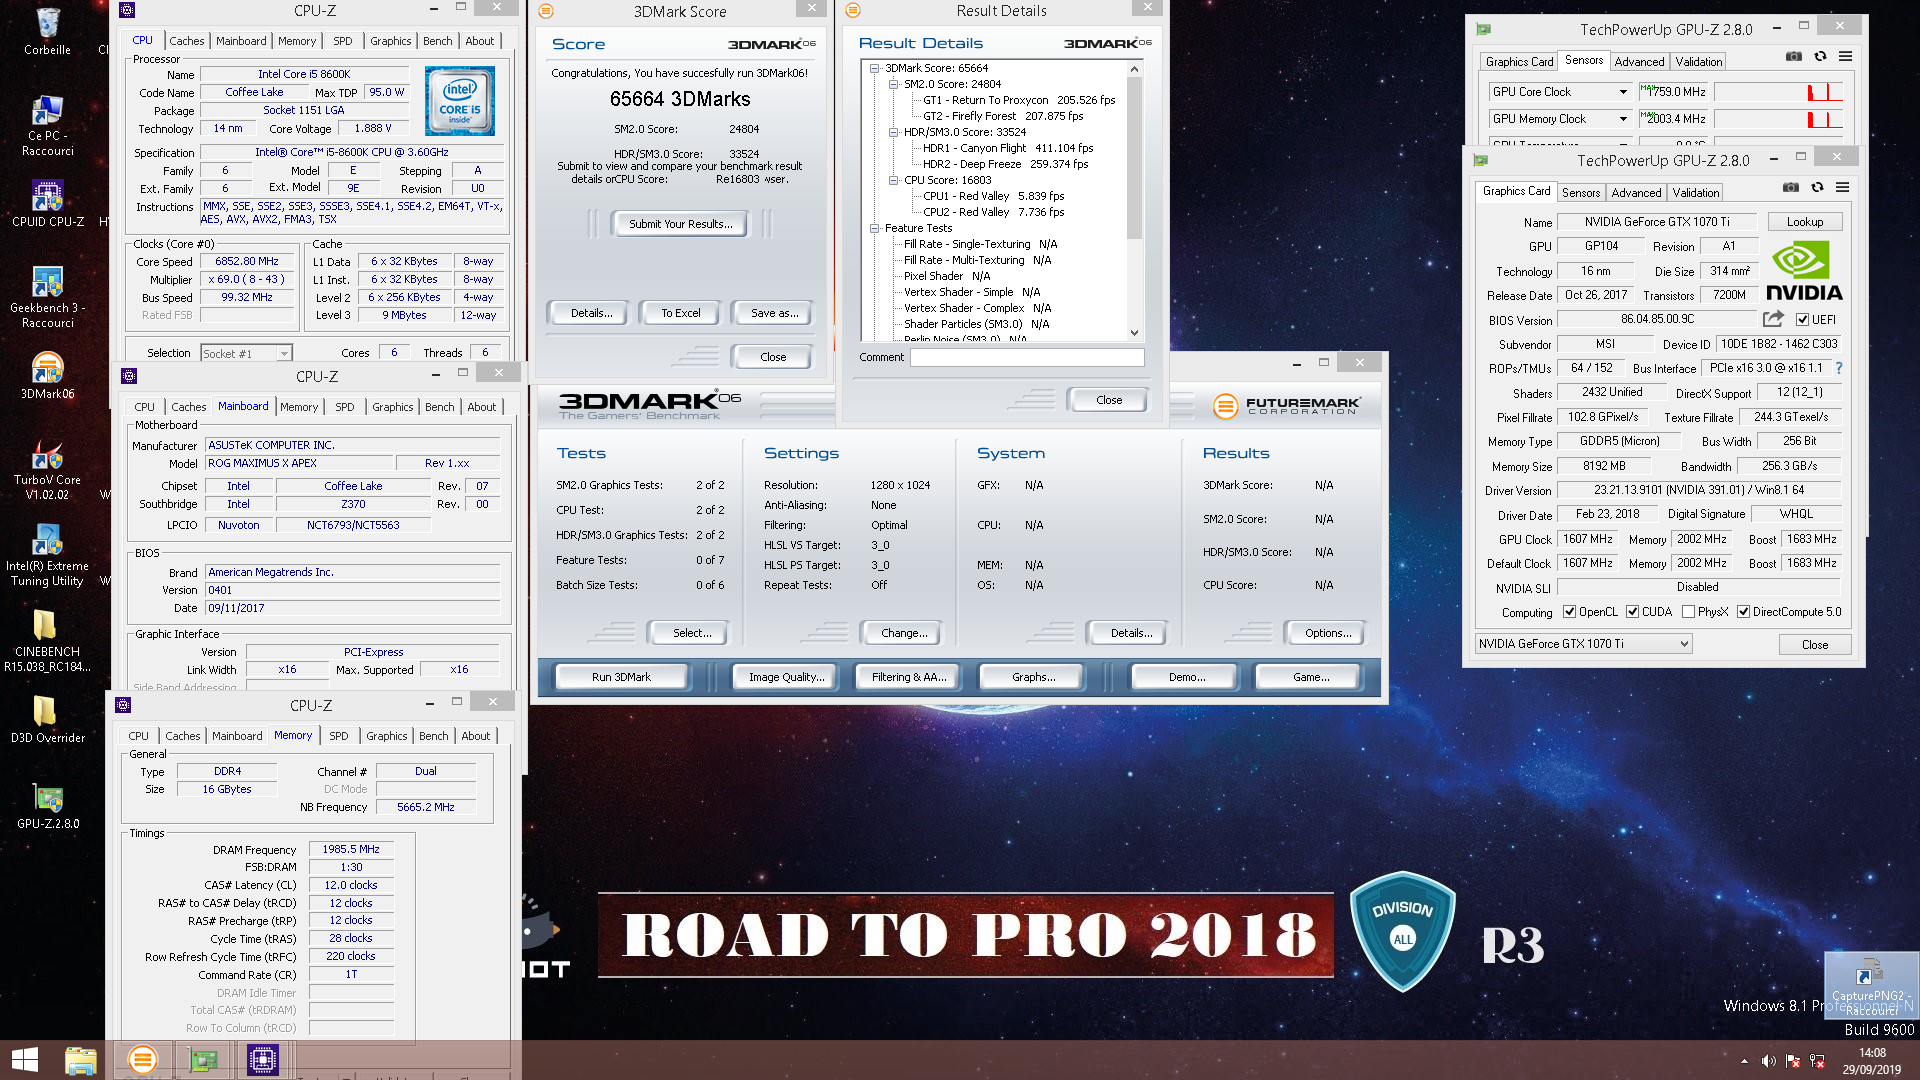The width and height of the screenshot is (1920, 1080).
Task: Click Submit Your Results button
Action: pyautogui.click(x=681, y=224)
